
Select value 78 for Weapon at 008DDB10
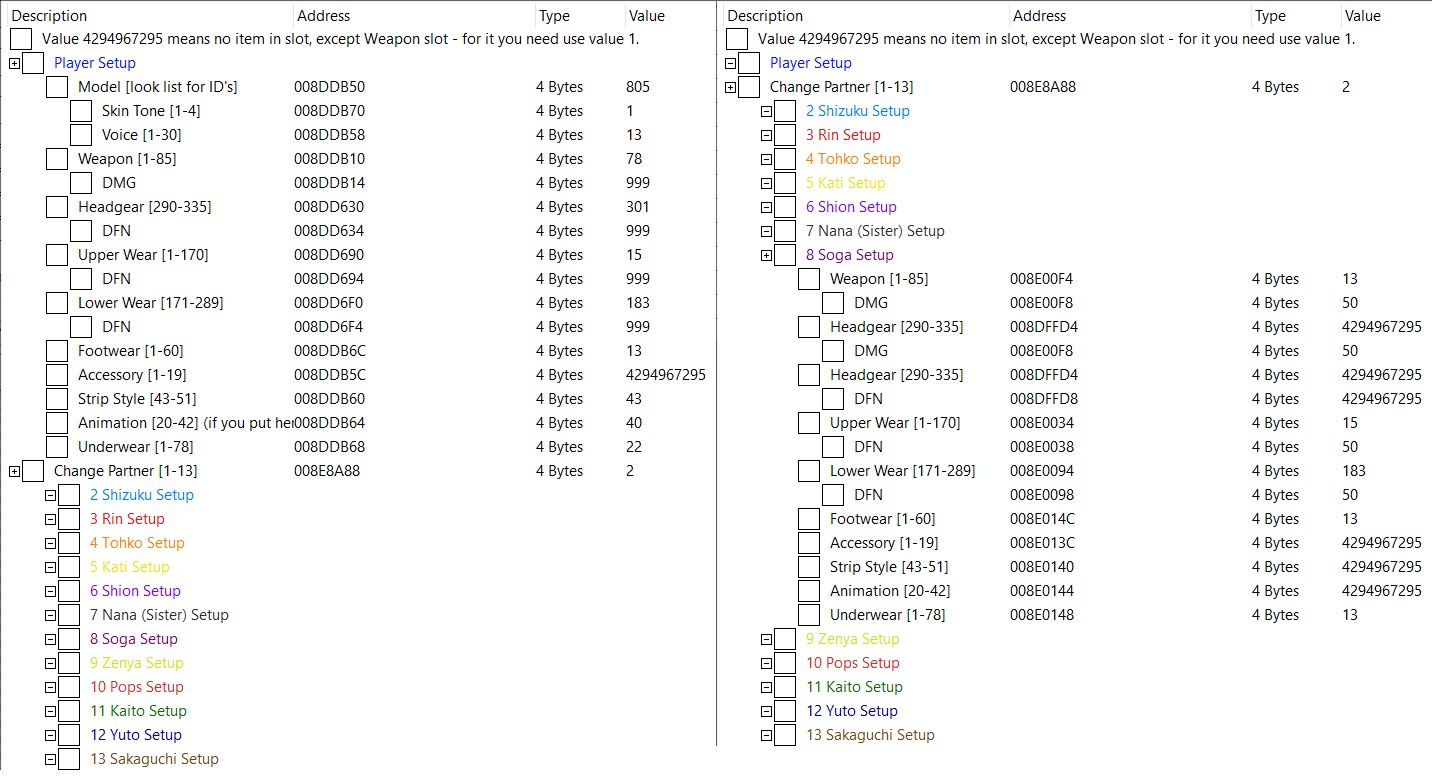pyautogui.click(x=634, y=159)
